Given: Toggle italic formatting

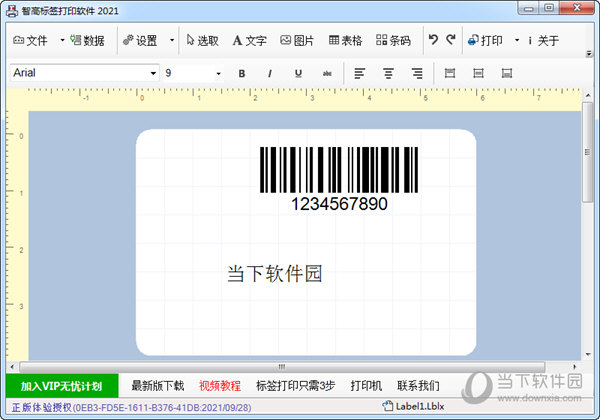Looking at the screenshot, I should [x=270, y=73].
